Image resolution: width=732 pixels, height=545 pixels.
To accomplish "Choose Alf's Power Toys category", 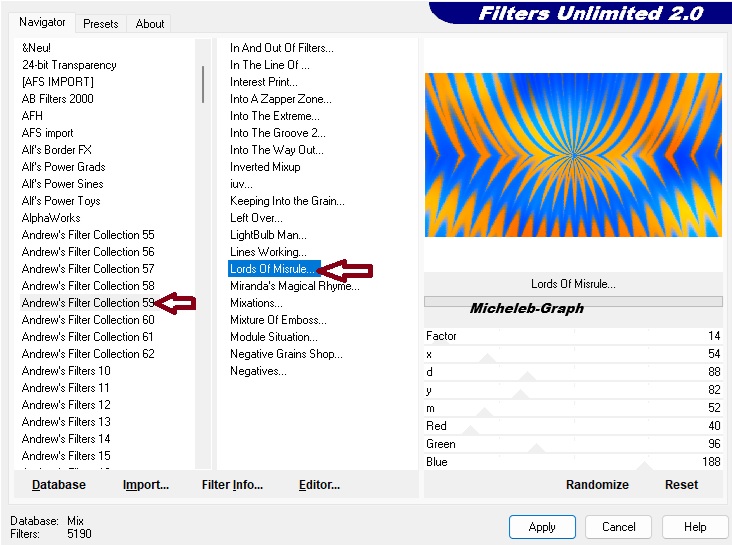I will [x=61, y=201].
